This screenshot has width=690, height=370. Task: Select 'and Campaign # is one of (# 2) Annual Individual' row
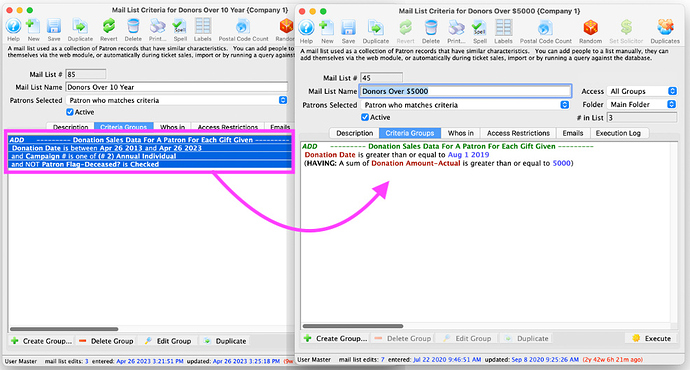[150, 156]
